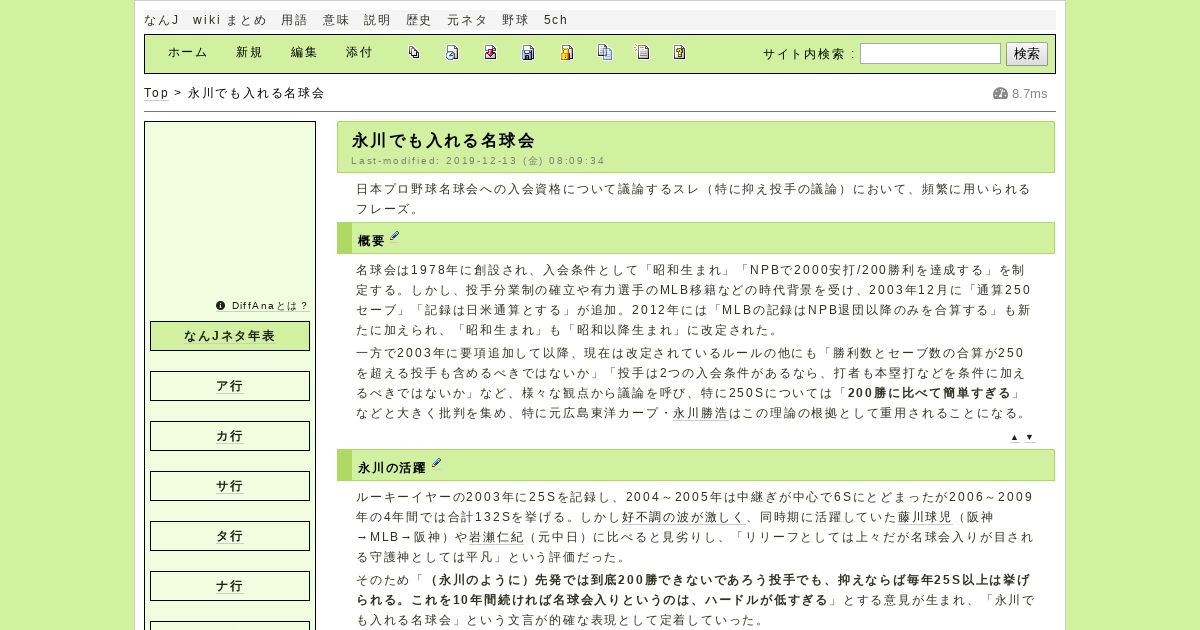Click the yellow question mark help icon

click(x=680, y=53)
